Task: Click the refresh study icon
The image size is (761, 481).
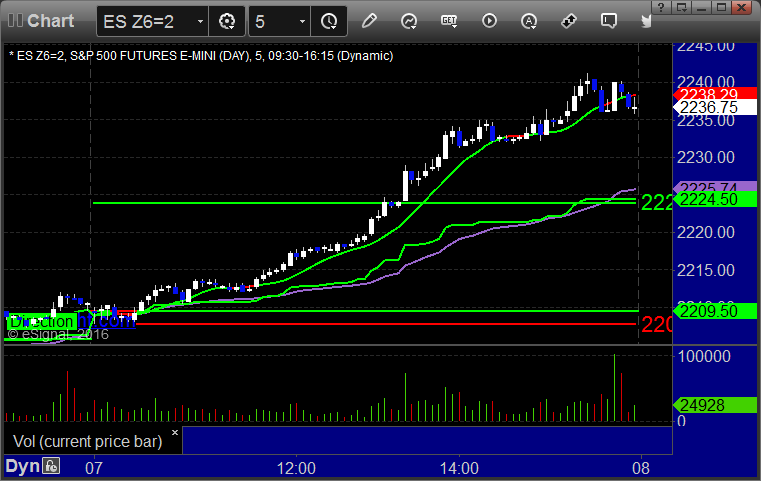Action: pyautogui.click(x=408, y=20)
